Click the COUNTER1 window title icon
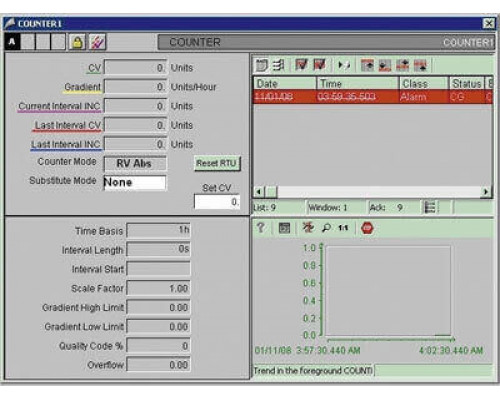Image resolution: width=500 pixels, height=400 pixels. [x=10, y=23]
